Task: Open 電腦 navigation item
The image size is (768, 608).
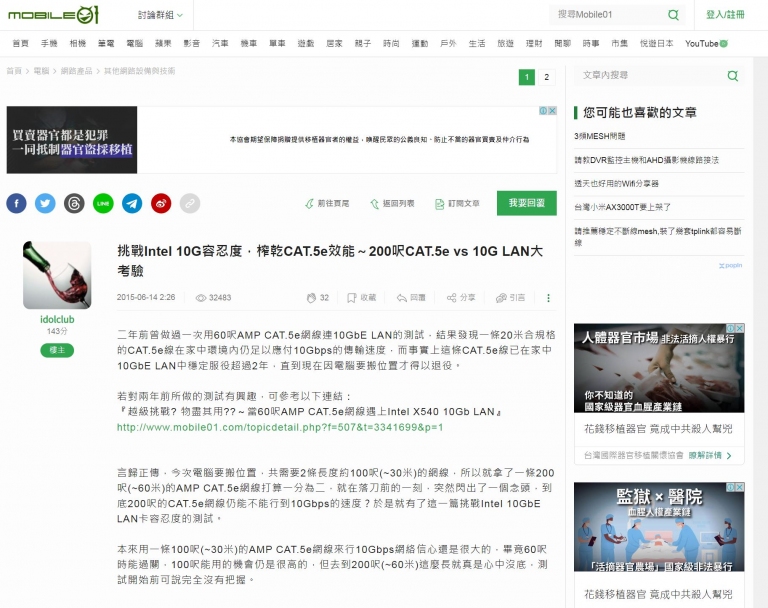Action: 135,43
